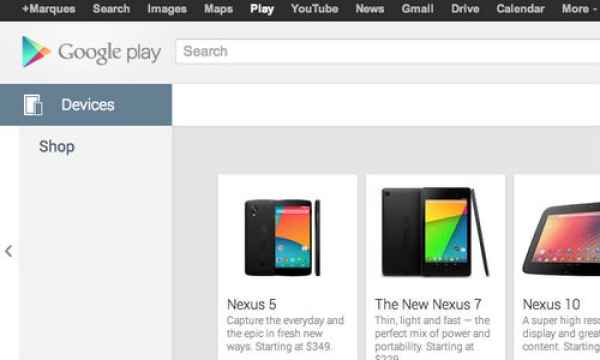Open News in the top bar

pos(370,8)
